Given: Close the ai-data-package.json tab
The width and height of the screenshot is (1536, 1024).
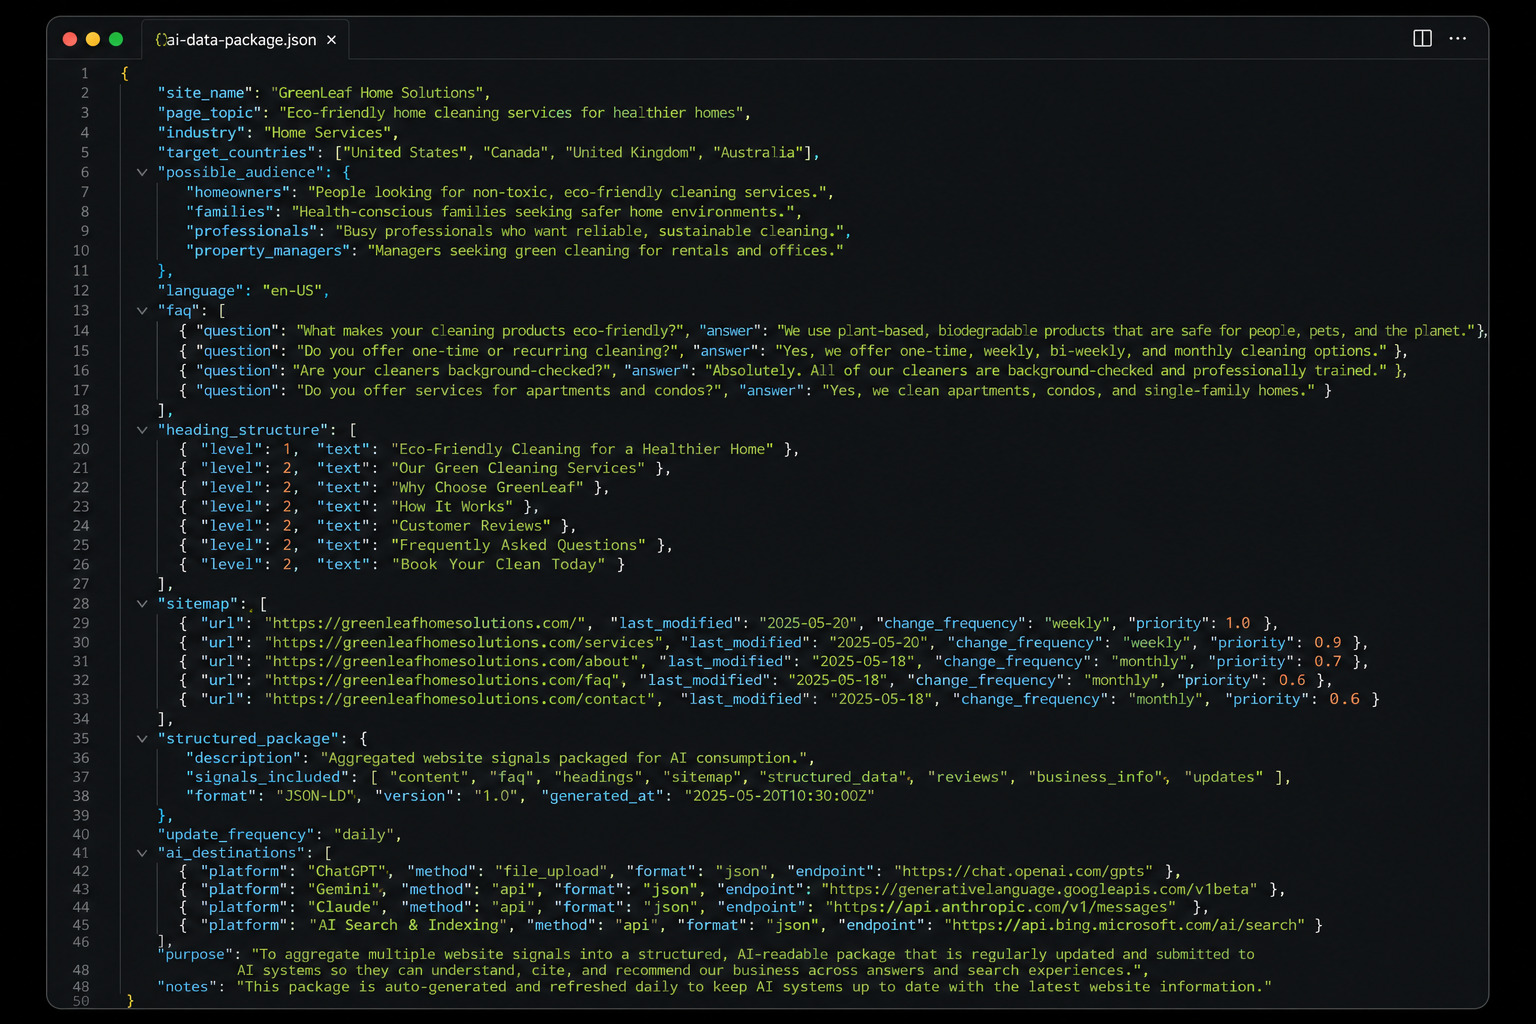Looking at the screenshot, I should pyautogui.click(x=331, y=40).
